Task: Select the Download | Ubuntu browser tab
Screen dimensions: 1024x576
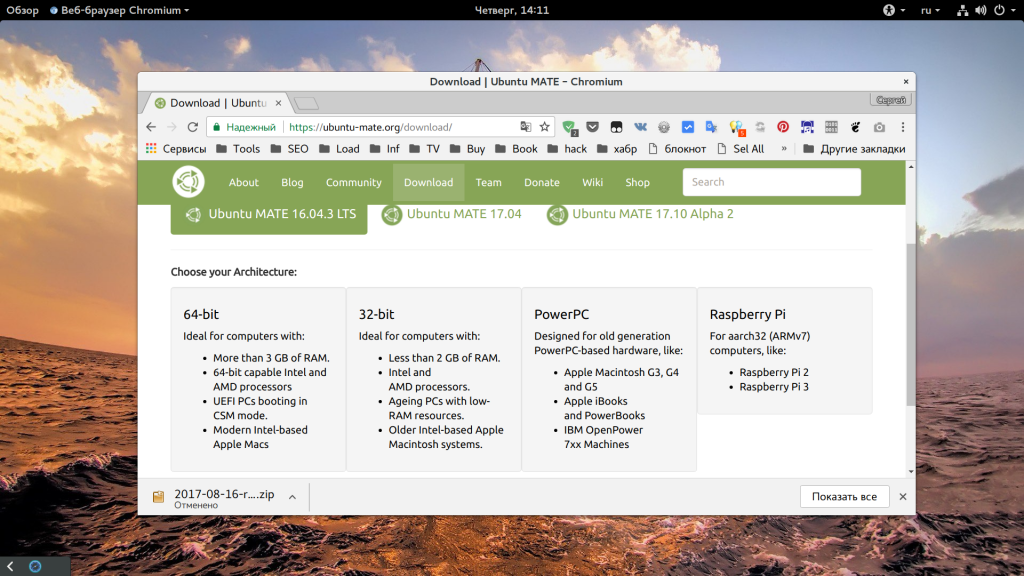Action: click(x=218, y=103)
